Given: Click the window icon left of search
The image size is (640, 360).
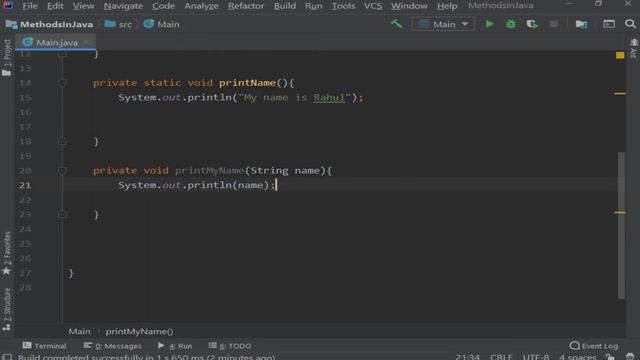Looking at the screenshot, I should coord(609,24).
